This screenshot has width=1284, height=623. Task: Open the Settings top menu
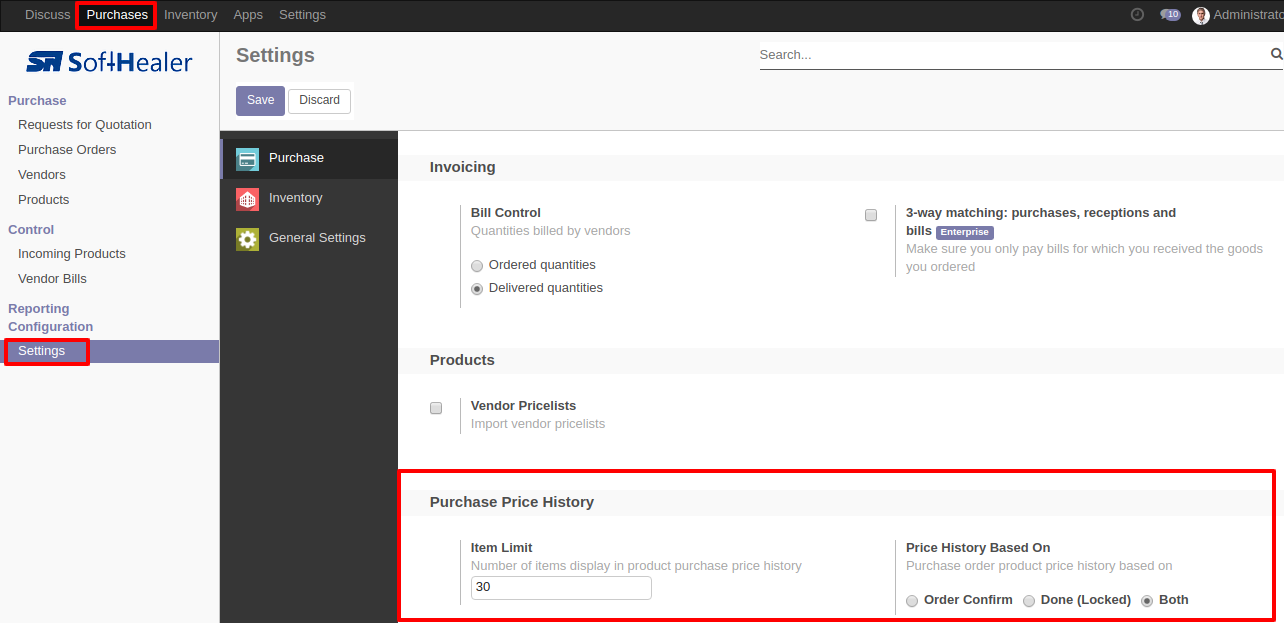pos(302,15)
